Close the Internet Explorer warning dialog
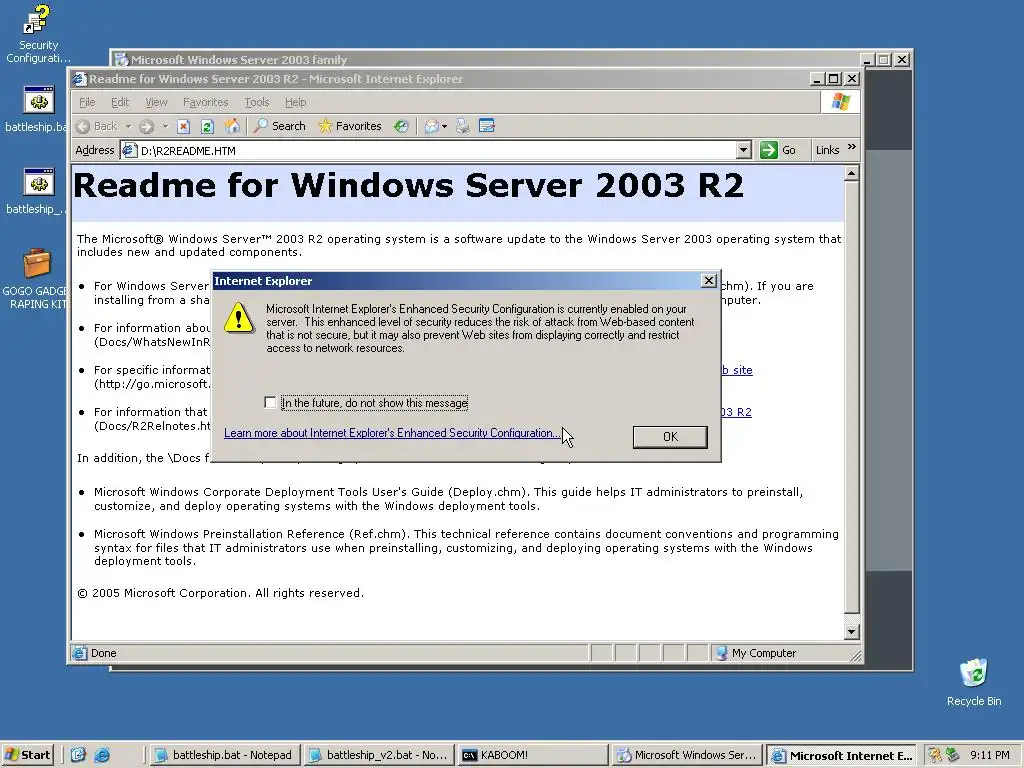 [709, 281]
